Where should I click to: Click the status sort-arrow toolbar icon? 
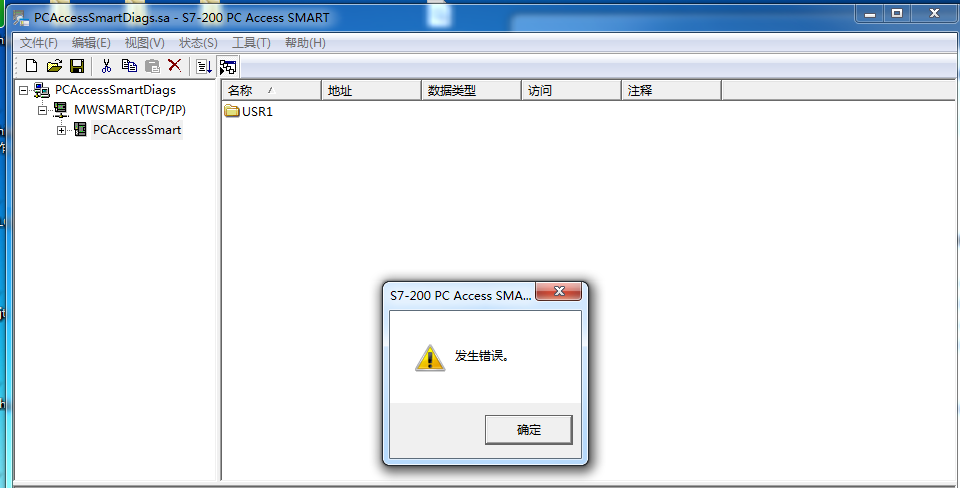[204, 66]
